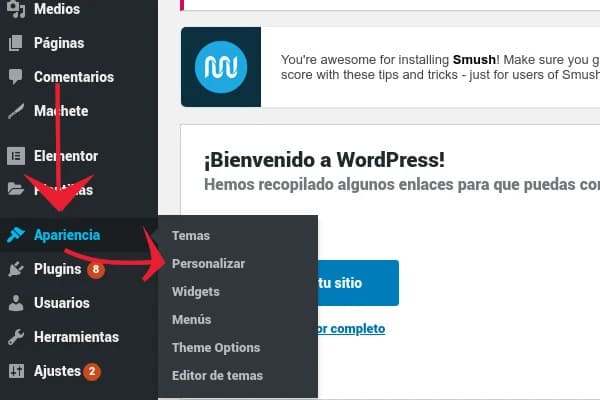Open the Comentarios menu
The height and width of the screenshot is (400, 600).
[x=74, y=77]
